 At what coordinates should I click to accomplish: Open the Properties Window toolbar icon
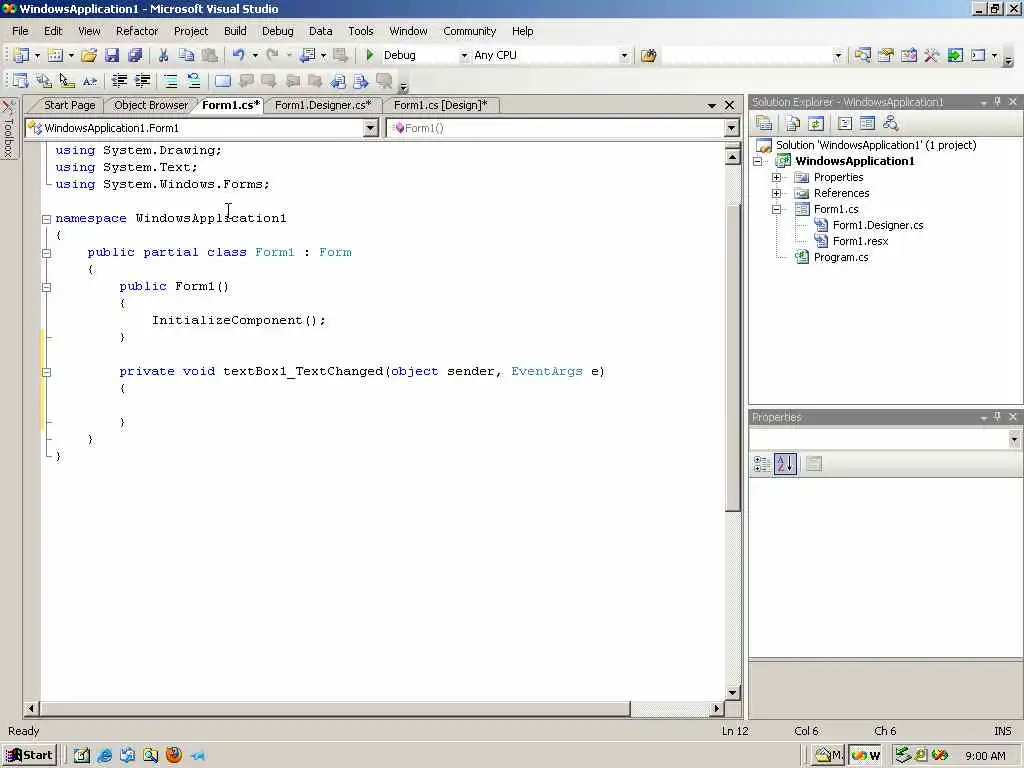point(886,56)
